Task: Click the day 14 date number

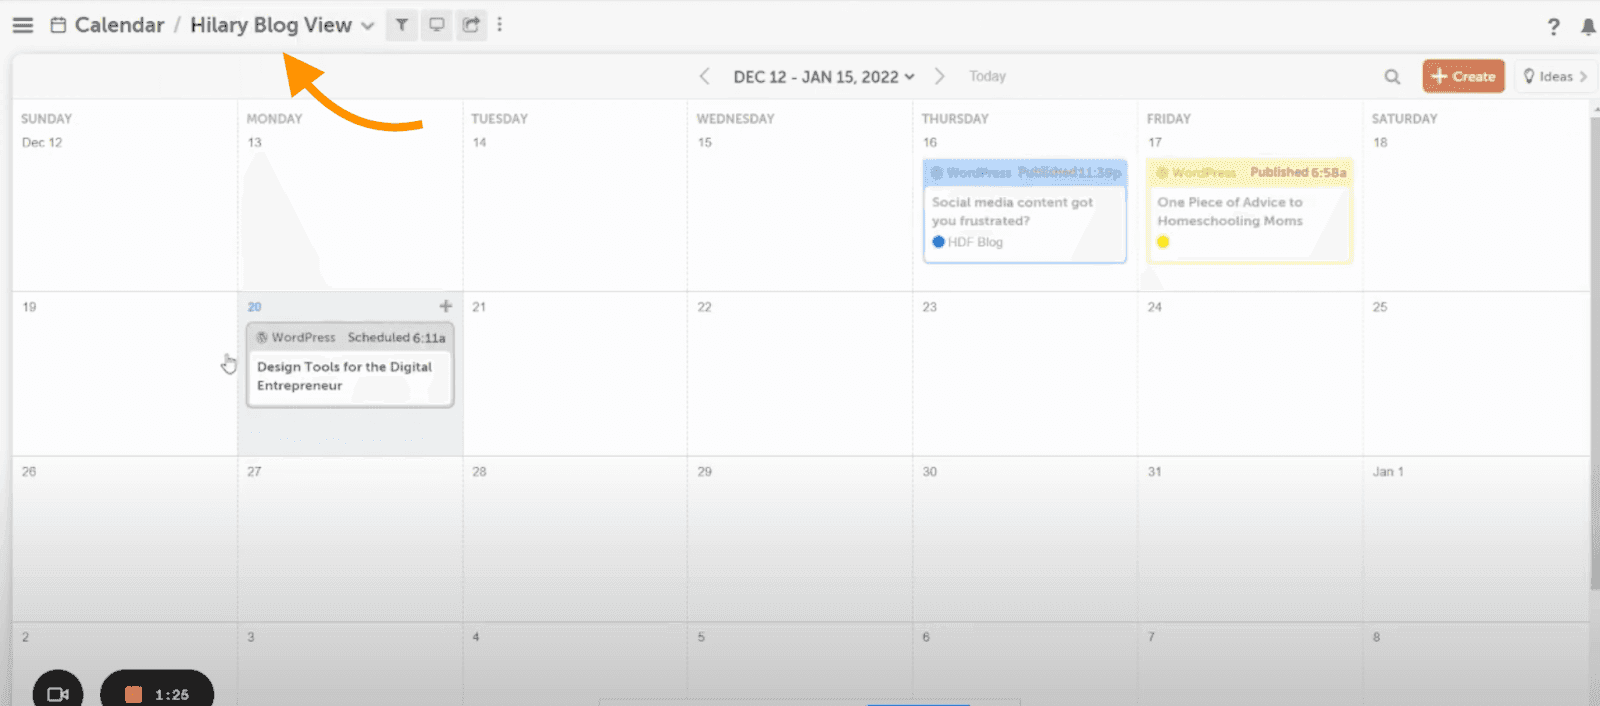Action: coord(479,142)
